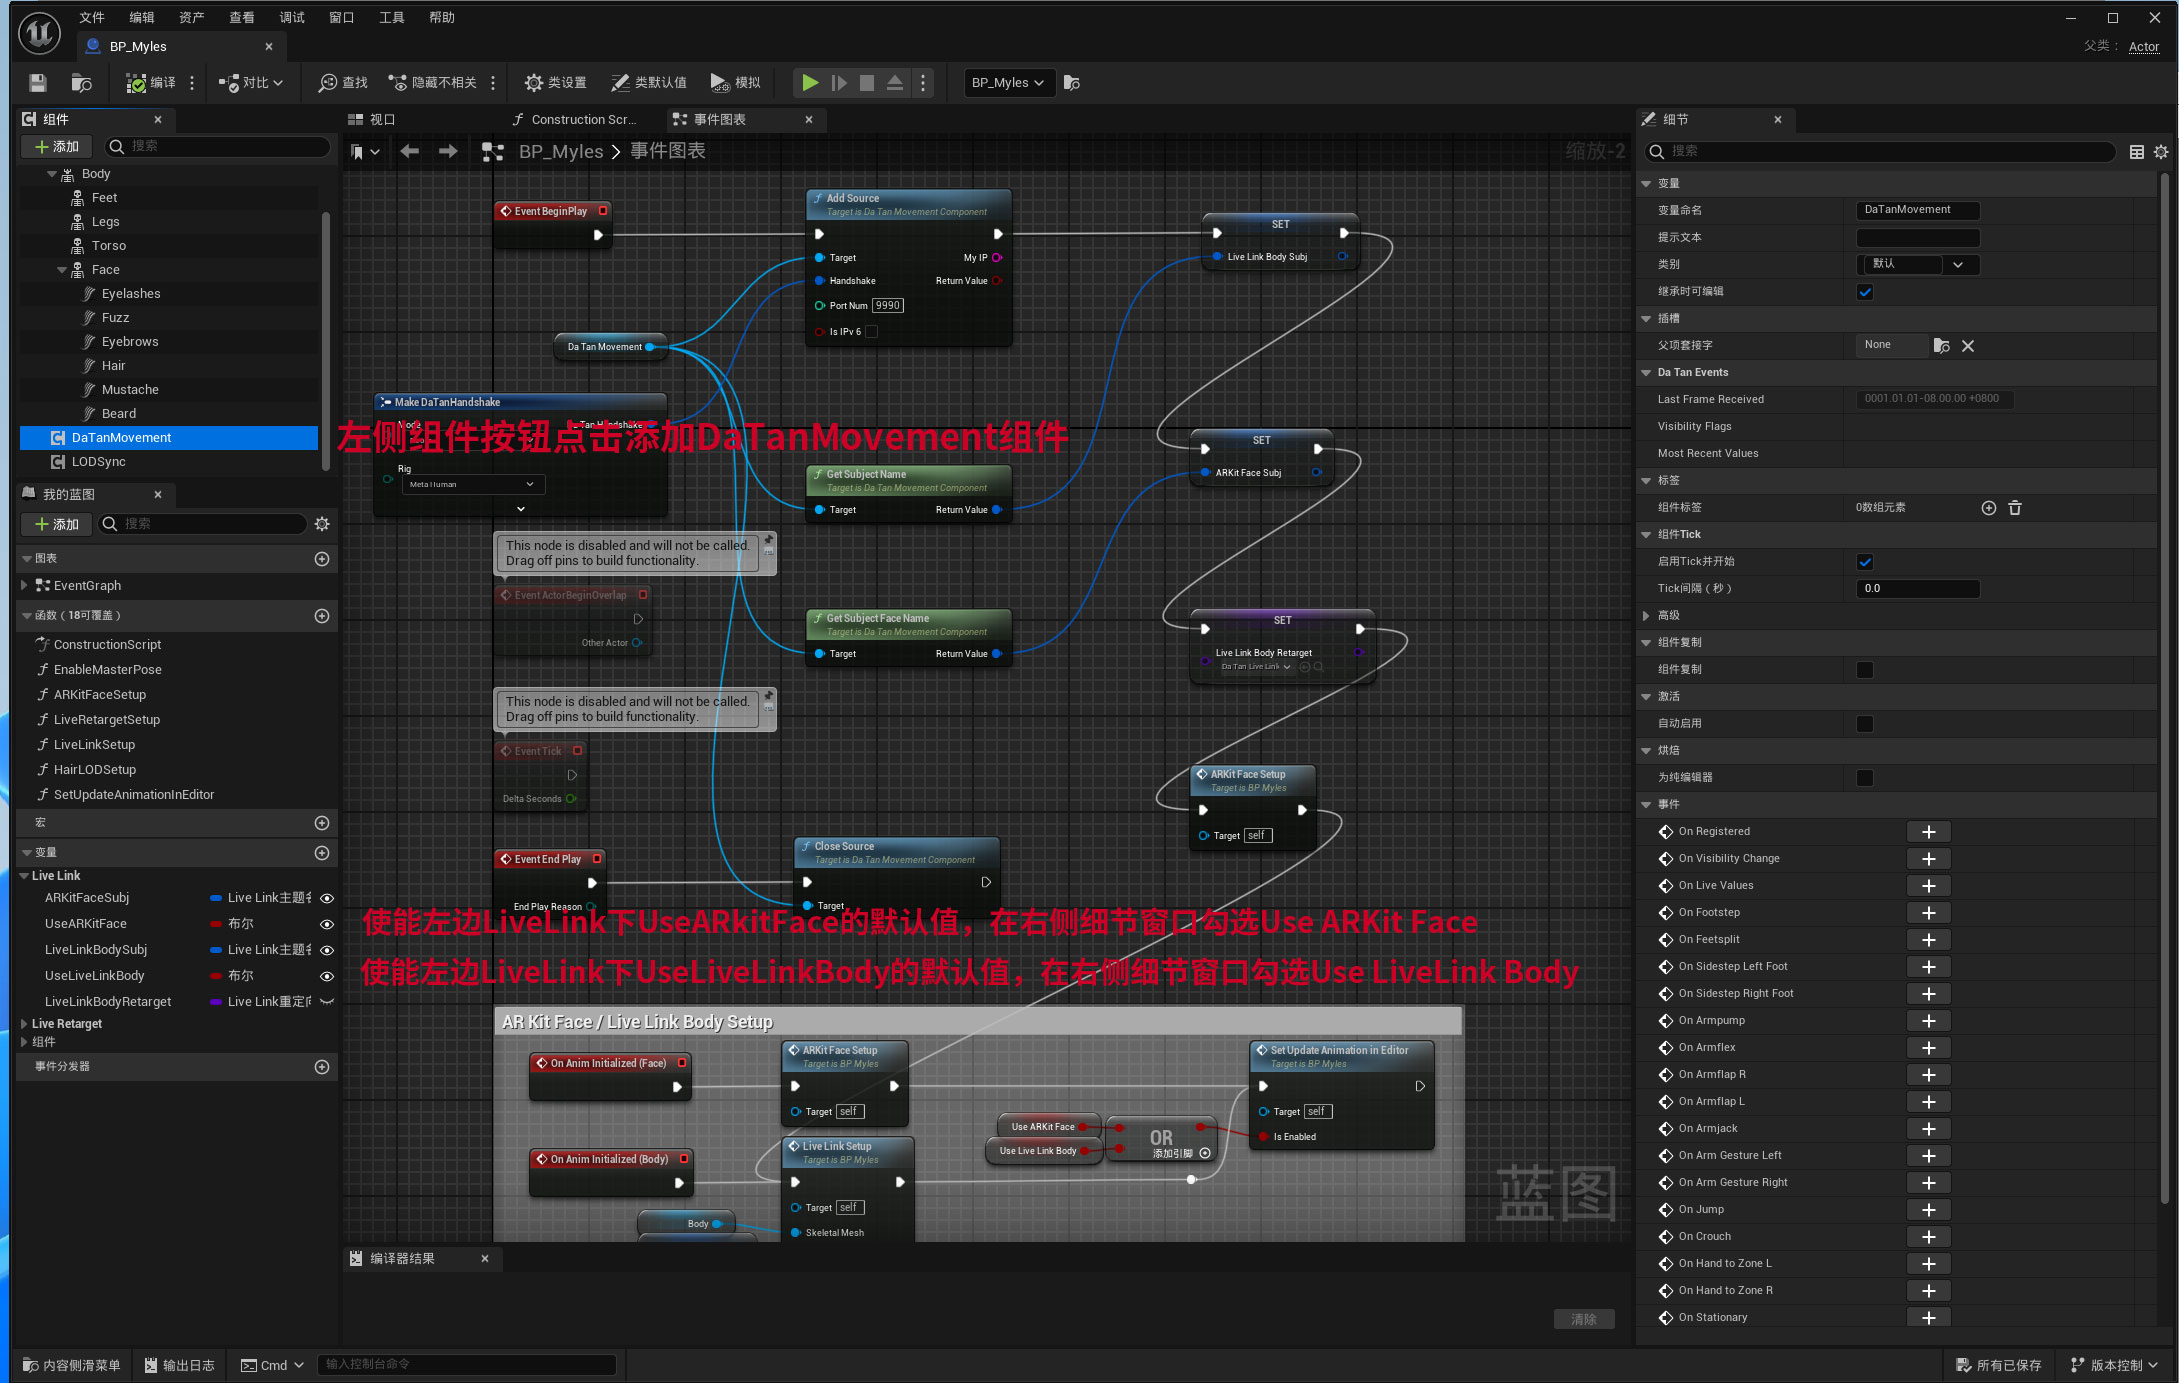Click the Find (查找) search icon
The image size is (2179, 1383).
point(328,83)
